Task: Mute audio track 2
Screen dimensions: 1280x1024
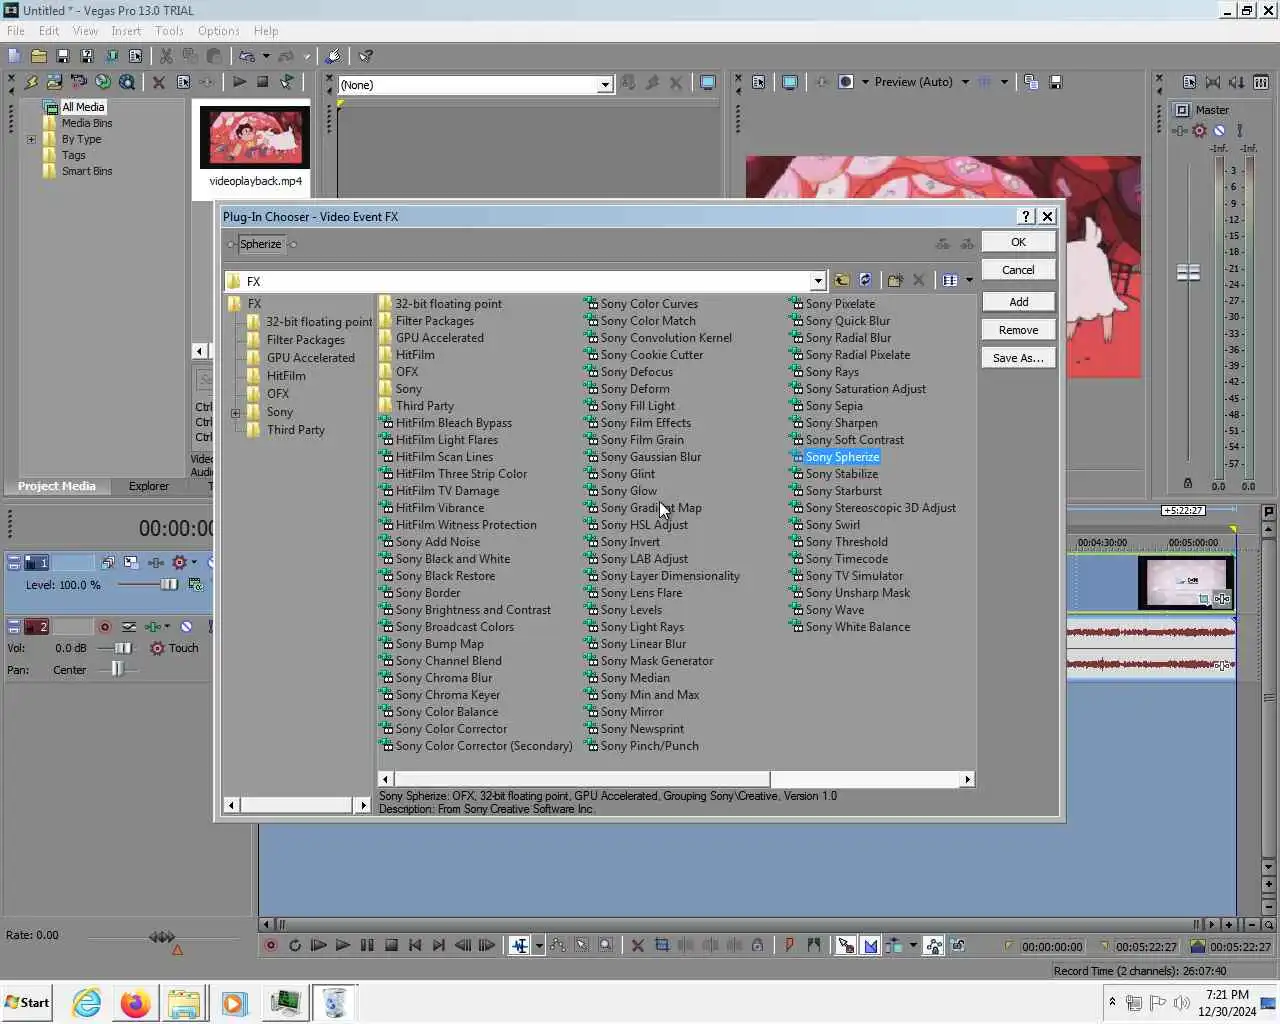Action: (186, 627)
